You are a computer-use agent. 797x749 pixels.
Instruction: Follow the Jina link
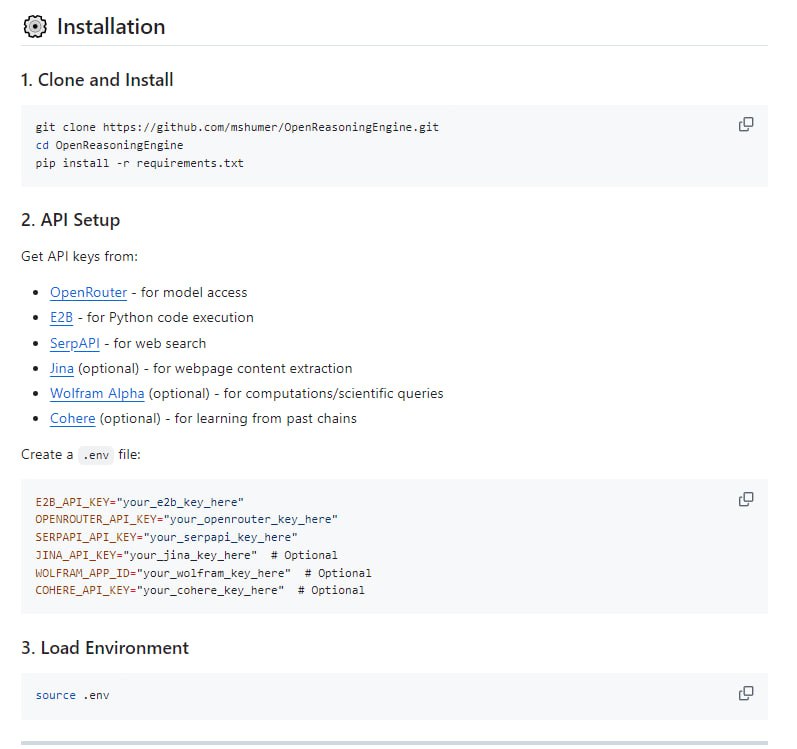(62, 368)
